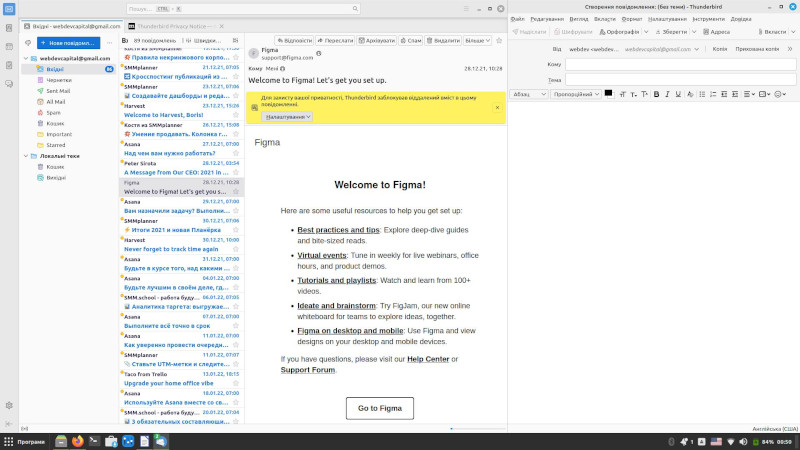Click Go to Figma button
800x450 pixels.
pos(380,408)
